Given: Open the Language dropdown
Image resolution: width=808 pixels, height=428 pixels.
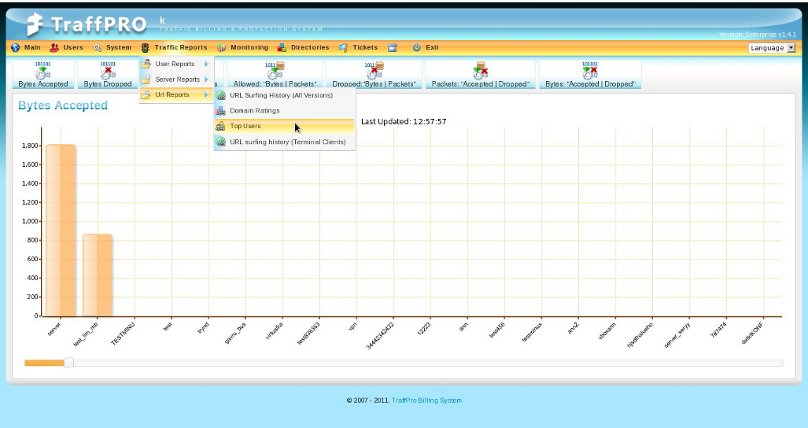Looking at the screenshot, I should pos(772,47).
